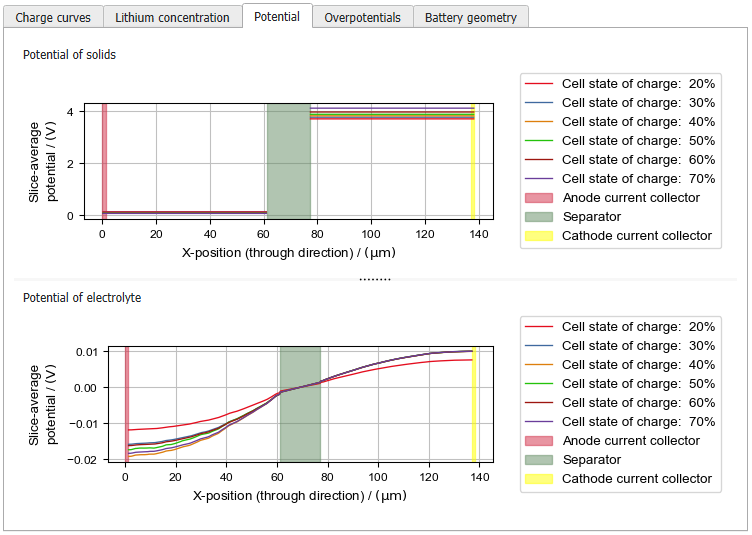This screenshot has width=752, height=535.
Task: Open the Lithium concentration tab
Action: pyautogui.click(x=172, y=17)
